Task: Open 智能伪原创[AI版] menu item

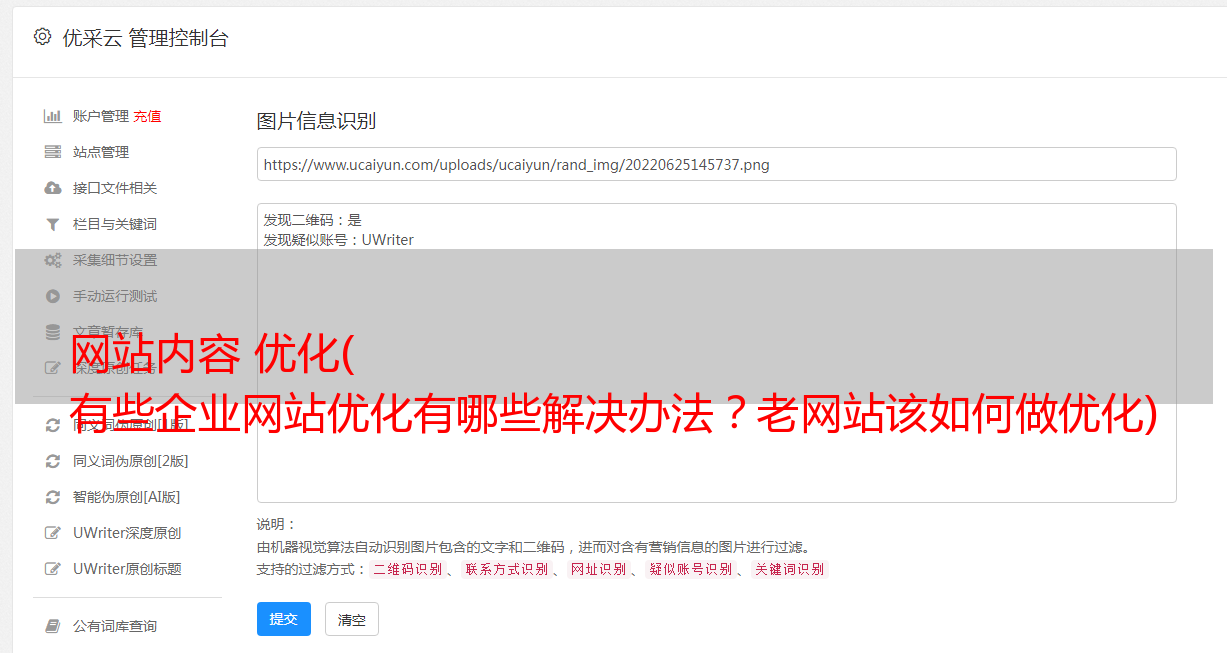Action: (x=127, y=497)
